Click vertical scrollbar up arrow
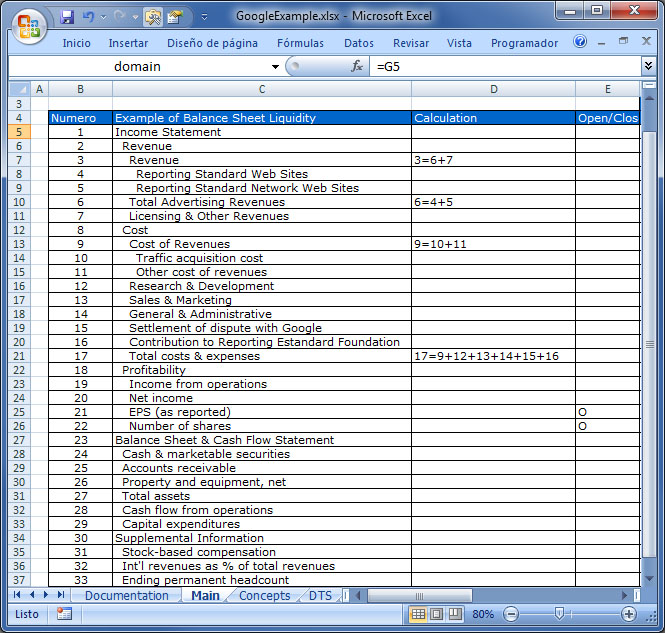This screenshot has width=665, height=633. (x=649, y=98)
